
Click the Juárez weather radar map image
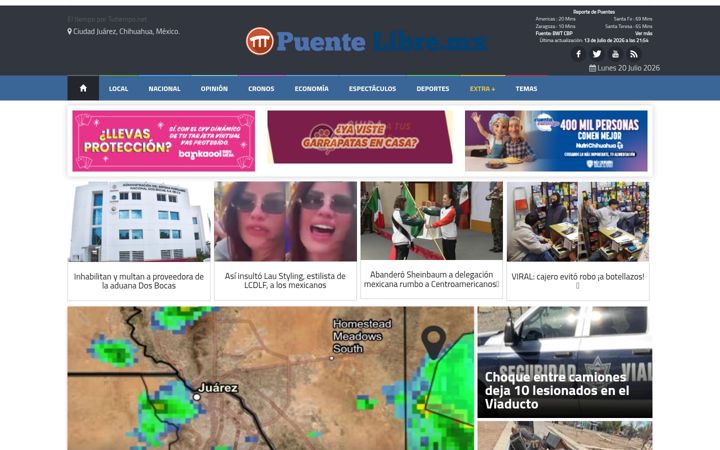(x=270, y=378)
